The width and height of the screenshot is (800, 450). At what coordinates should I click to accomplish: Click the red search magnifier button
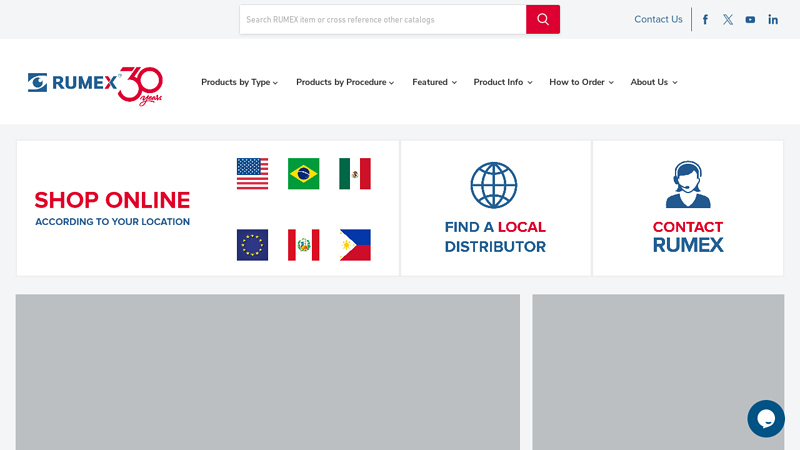[x=543, y=19]
